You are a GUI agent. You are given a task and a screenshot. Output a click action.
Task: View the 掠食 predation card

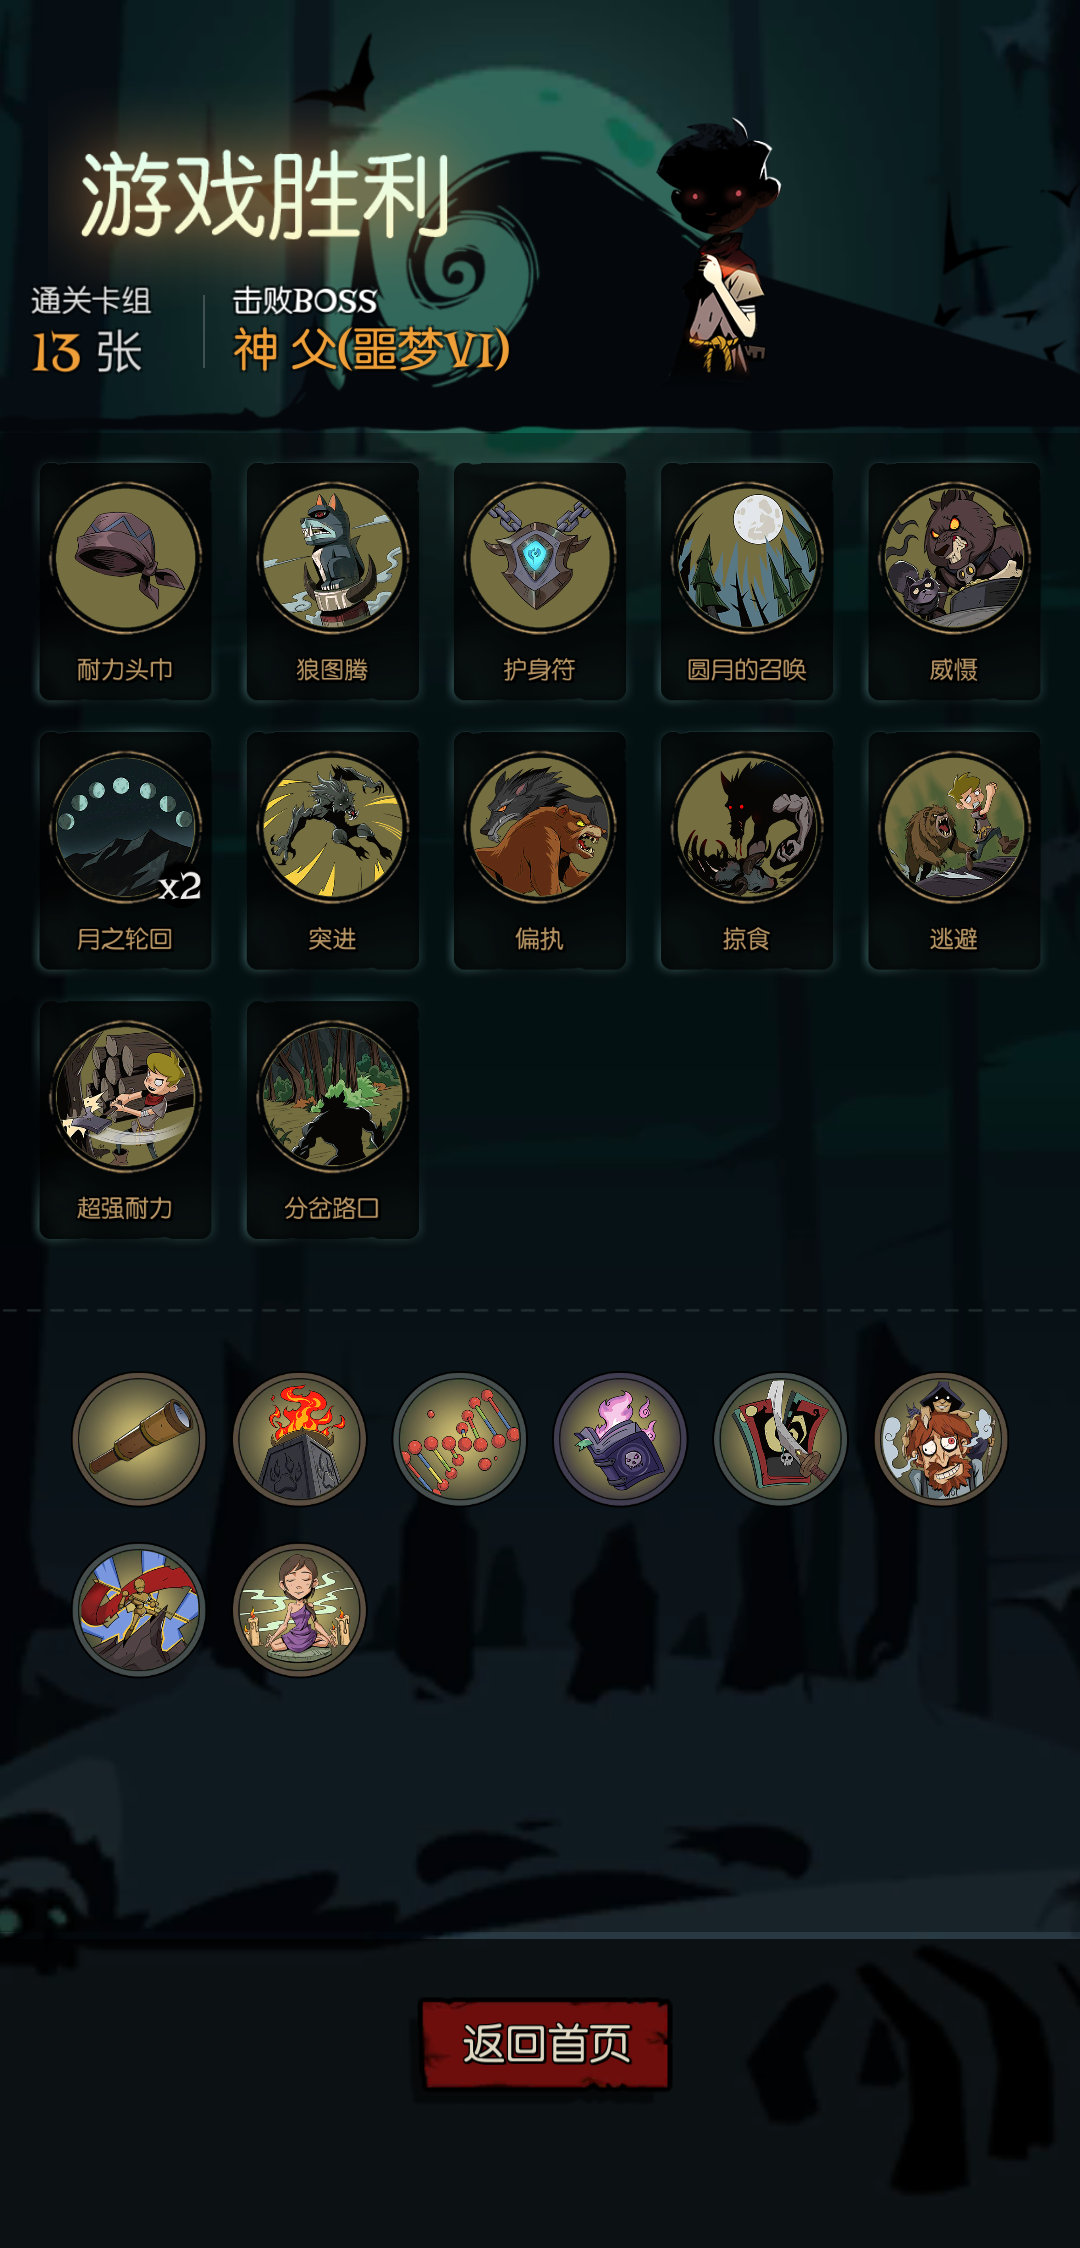[746, 850]
